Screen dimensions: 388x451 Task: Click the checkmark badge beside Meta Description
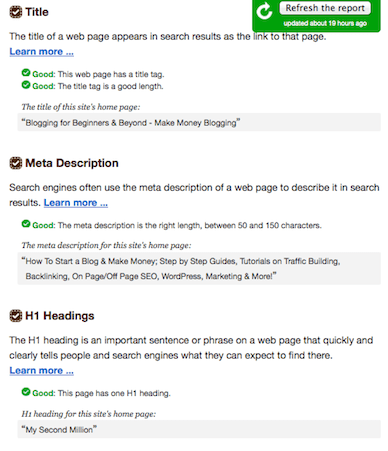(x=16, y=163)
